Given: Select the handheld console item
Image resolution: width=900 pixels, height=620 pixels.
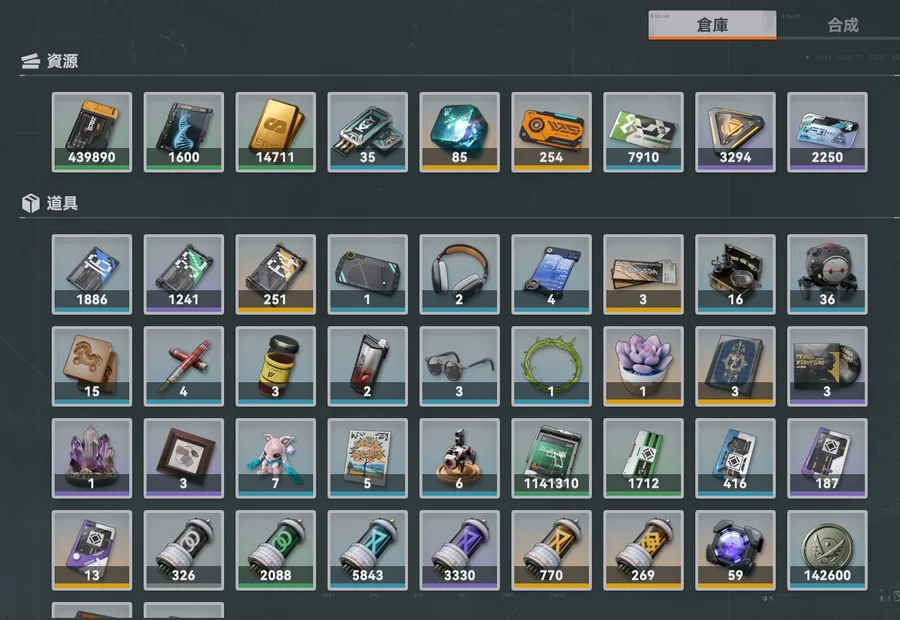Looking at the screenshot, I should click(x=367, y=274).
